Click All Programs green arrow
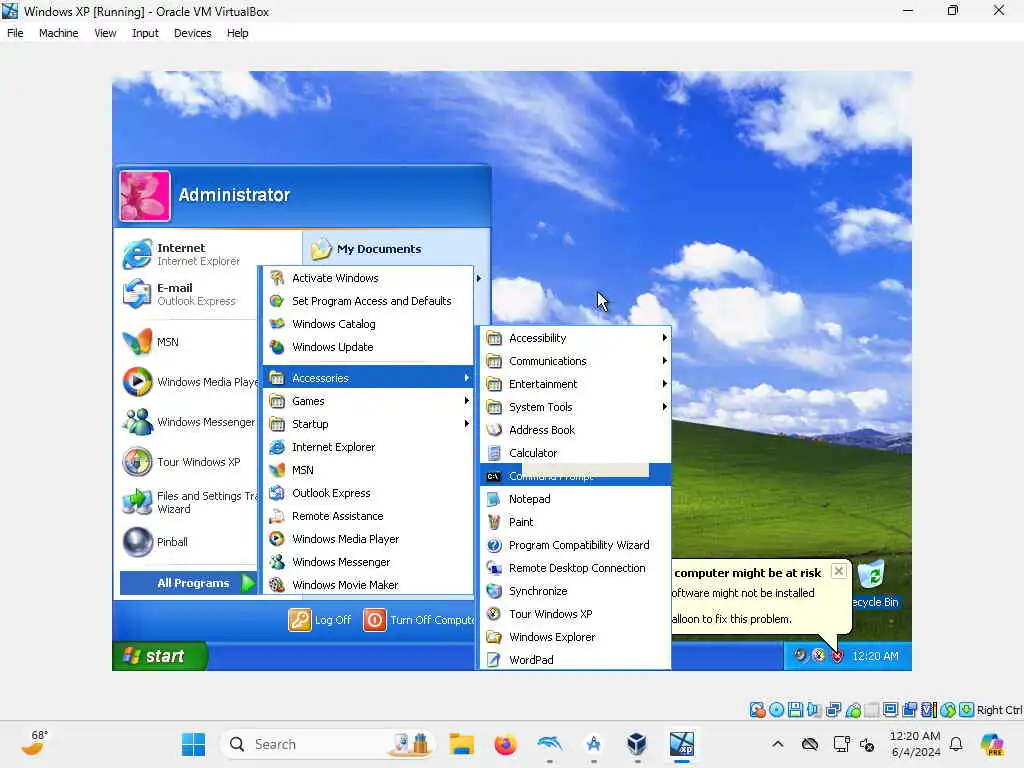The height and width of the screenshot is (768, 1024). point(248,583)
